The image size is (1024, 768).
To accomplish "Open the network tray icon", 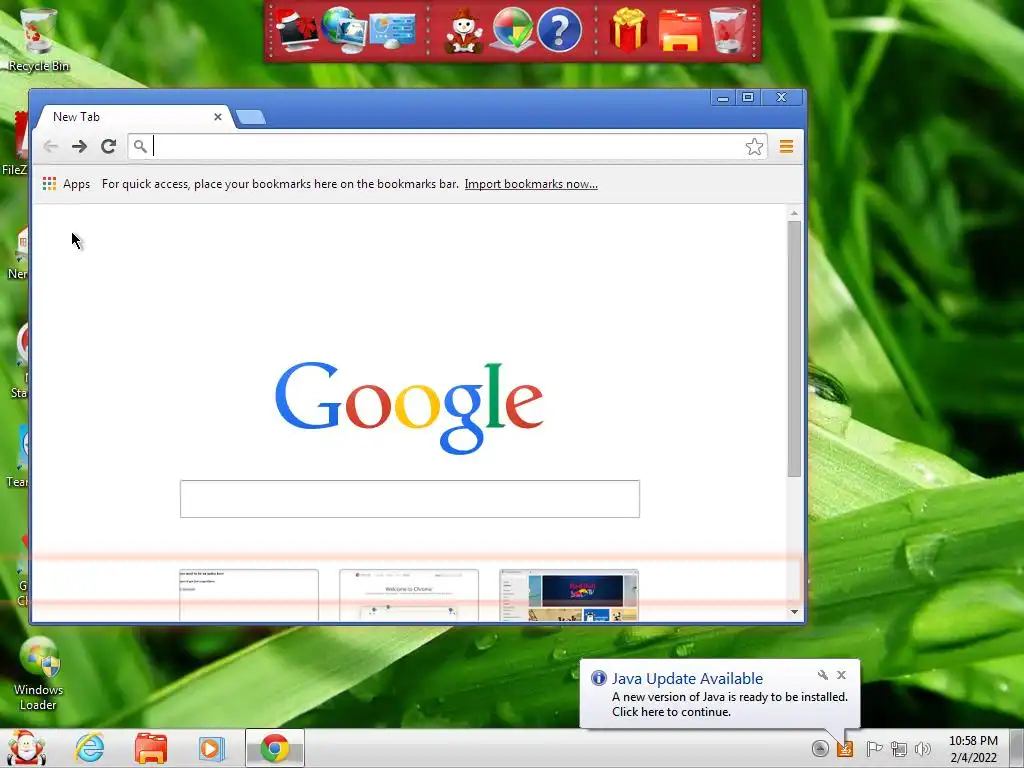I will (x=899, y=749).
